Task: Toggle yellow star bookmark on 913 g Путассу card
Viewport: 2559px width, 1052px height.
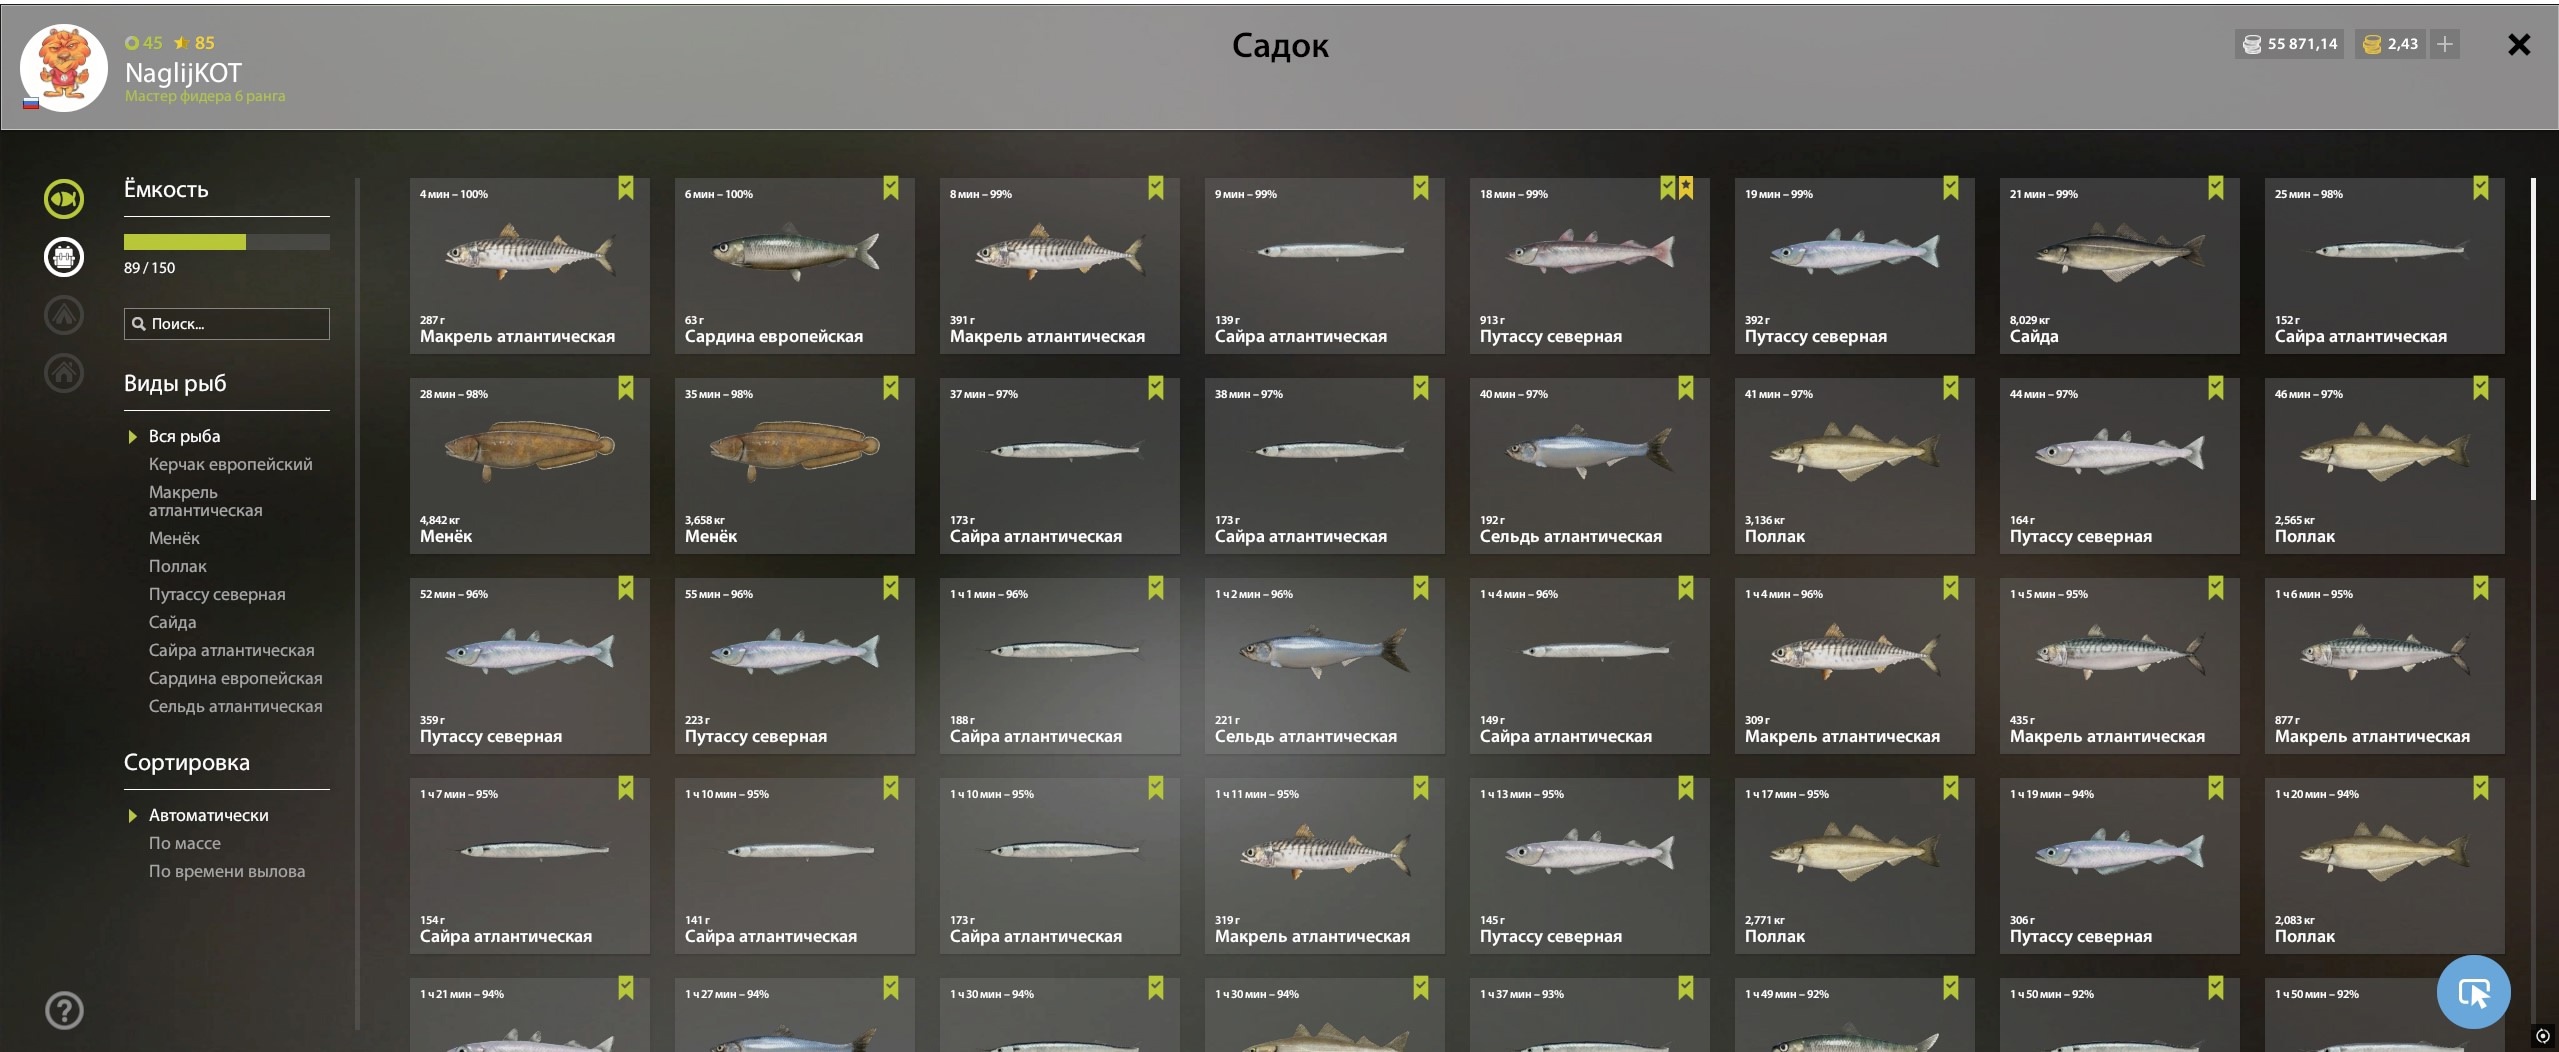Action: point(1686,188)
